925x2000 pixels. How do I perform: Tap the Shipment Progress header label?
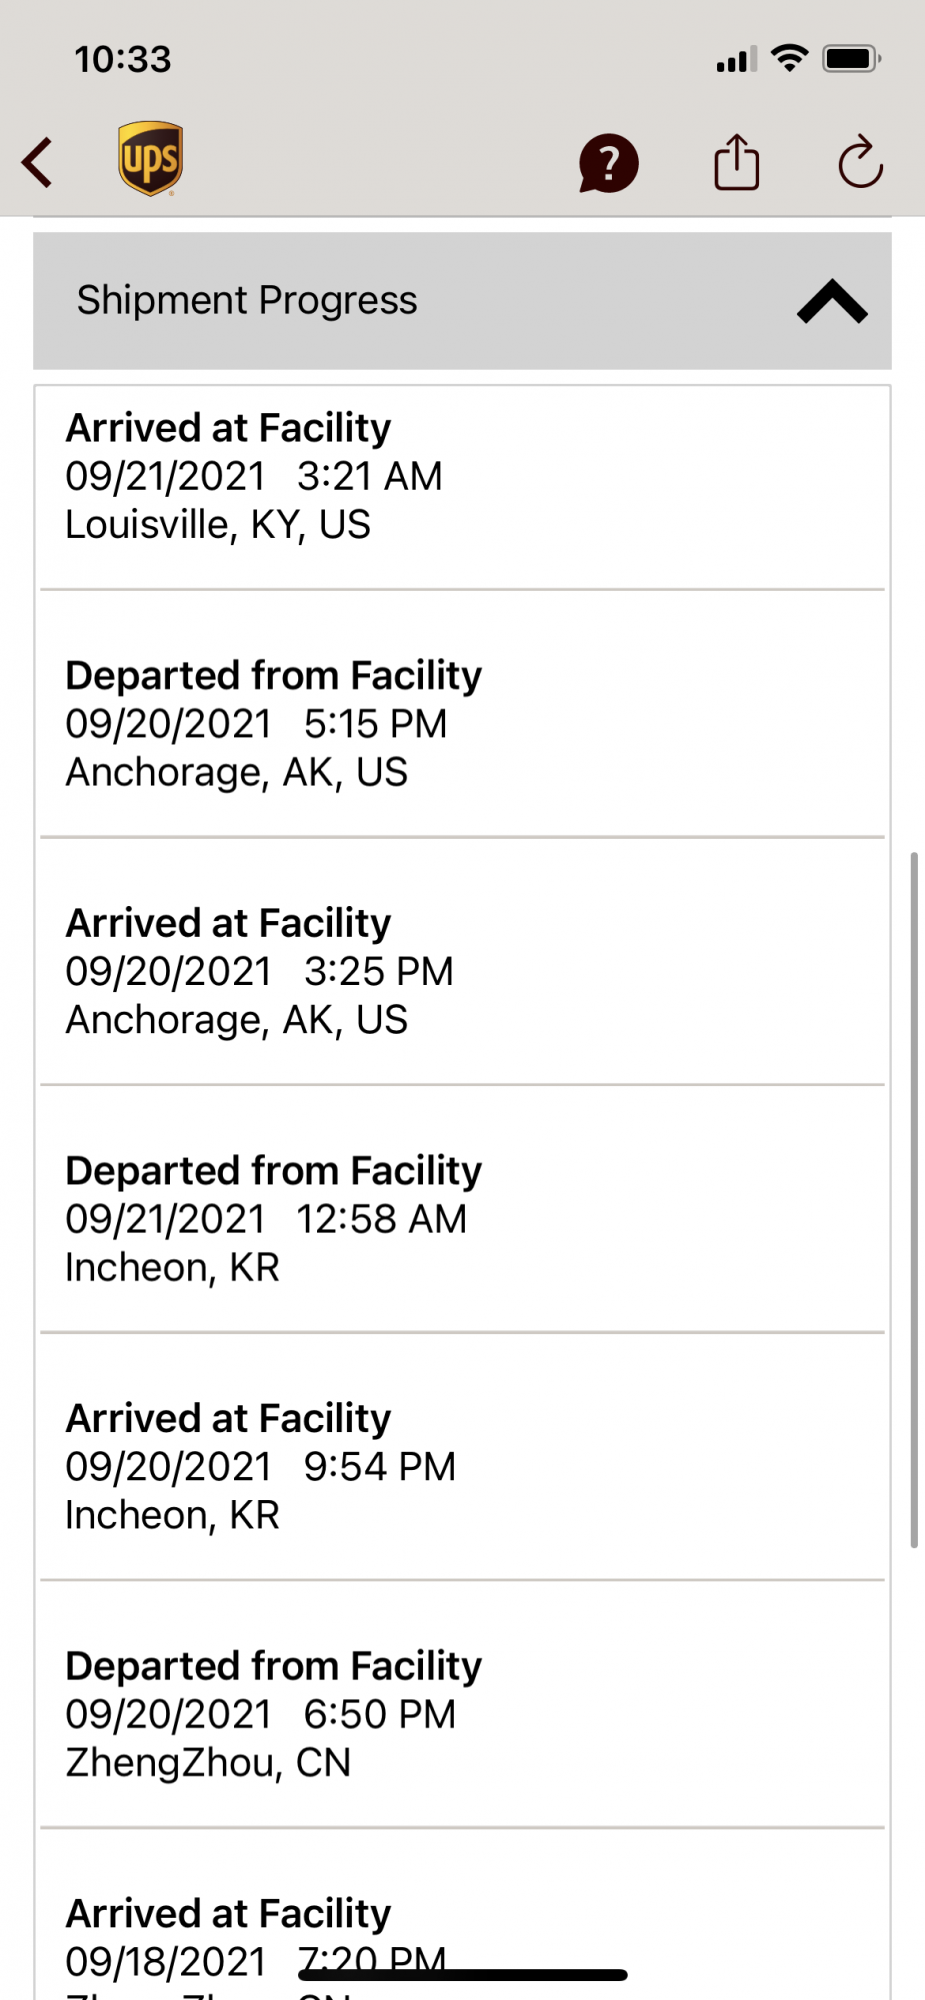point(247,300)
